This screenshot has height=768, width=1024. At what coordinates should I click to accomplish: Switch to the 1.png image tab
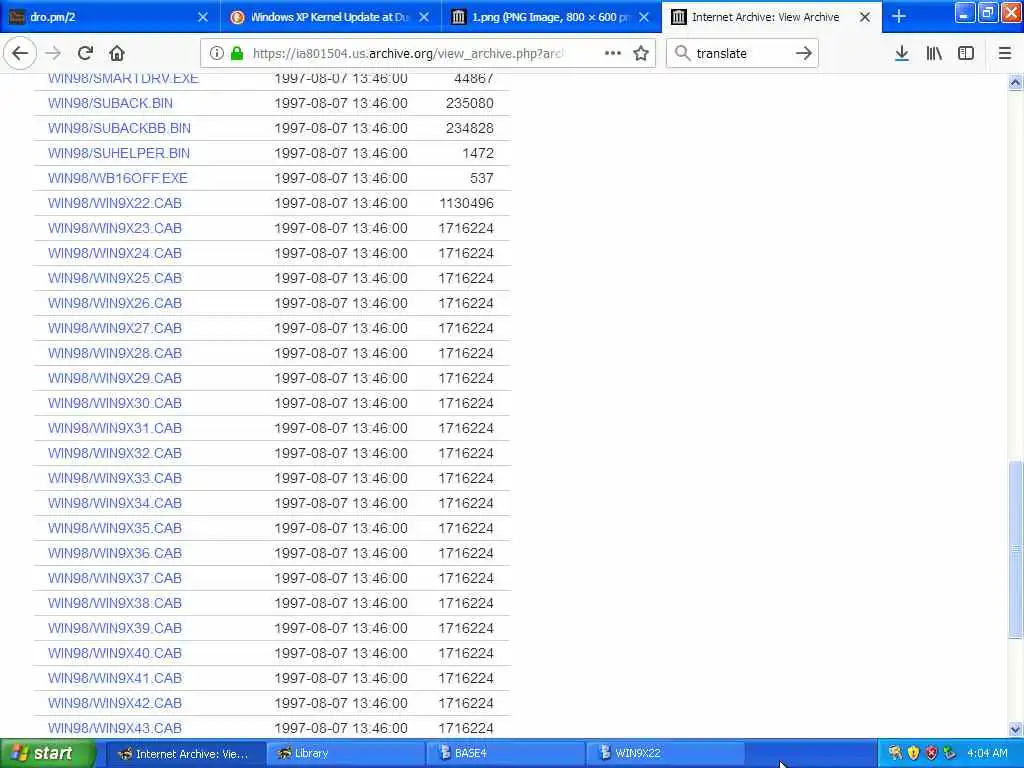click(551, 17)
